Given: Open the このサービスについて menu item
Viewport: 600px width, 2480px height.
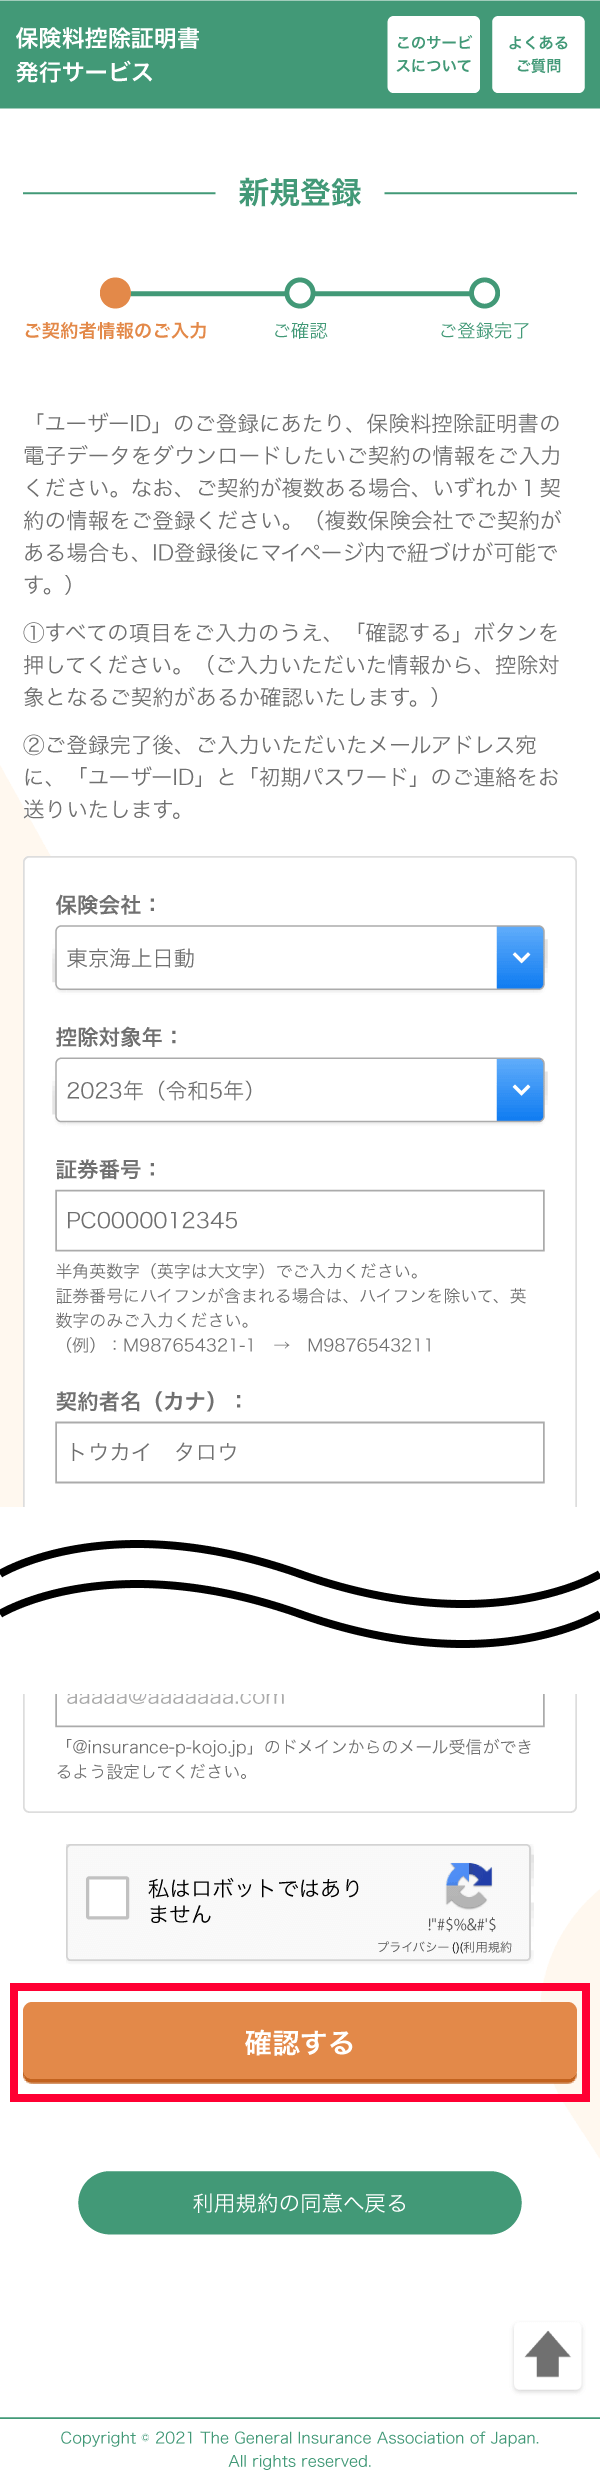Looking at the screenshot, I should (x=433, y=54).
